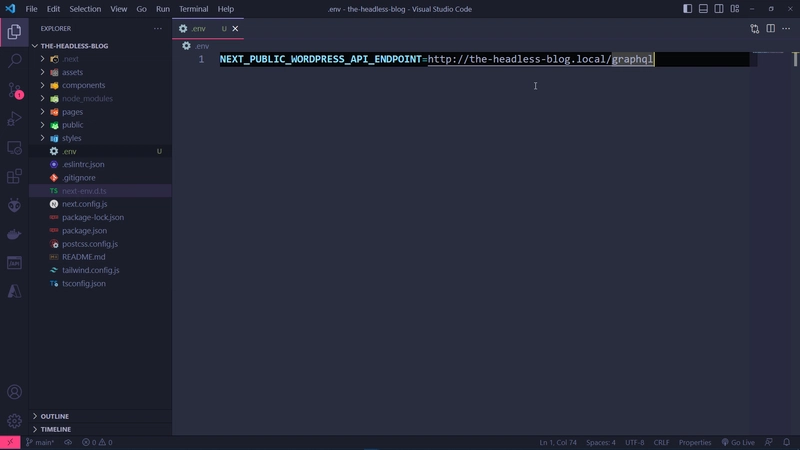Open the Remote Explorer view
This screenshot has height=450, width=800.
tap(14, 148)
